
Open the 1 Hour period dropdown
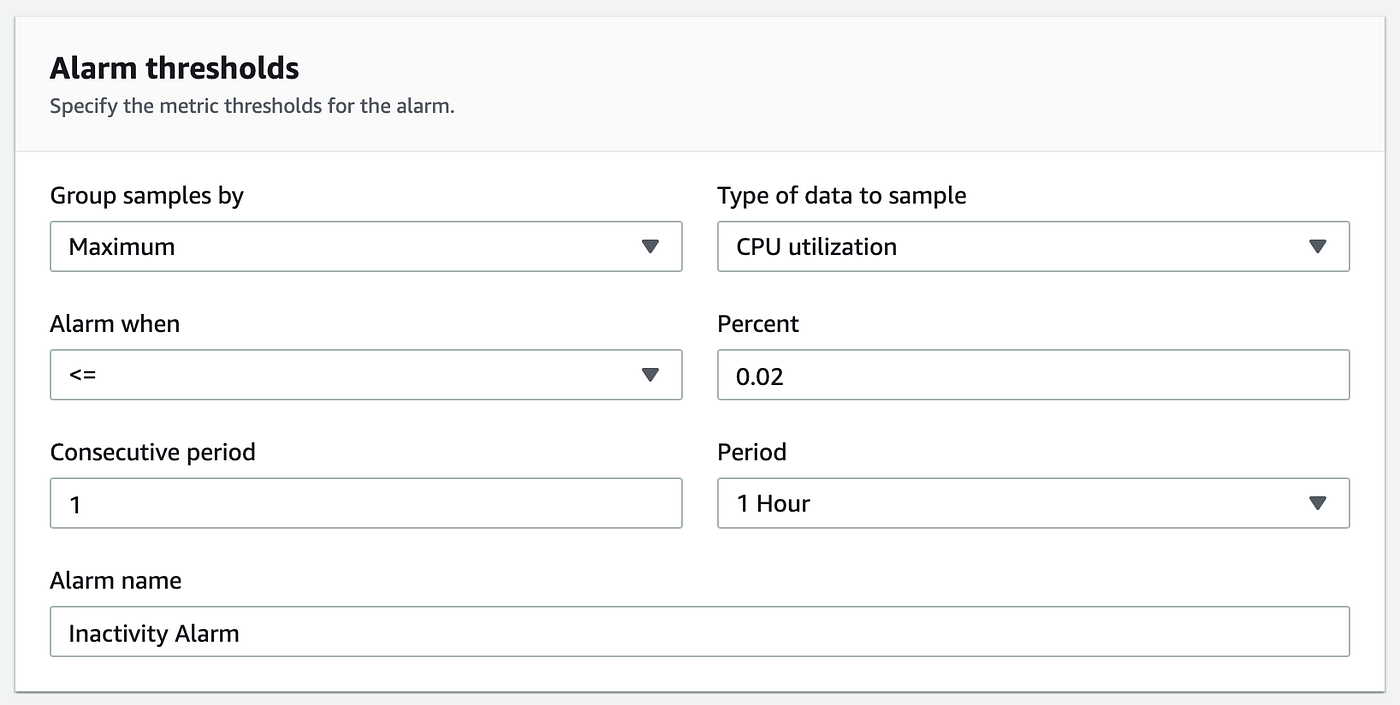[1010, 503]
